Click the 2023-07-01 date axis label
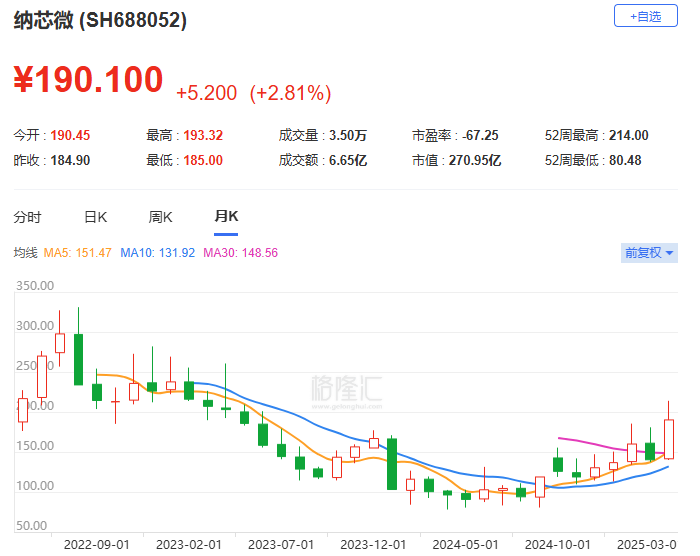Screen dimensions: 700x556 pyautogui.click(x=281, y=545)
